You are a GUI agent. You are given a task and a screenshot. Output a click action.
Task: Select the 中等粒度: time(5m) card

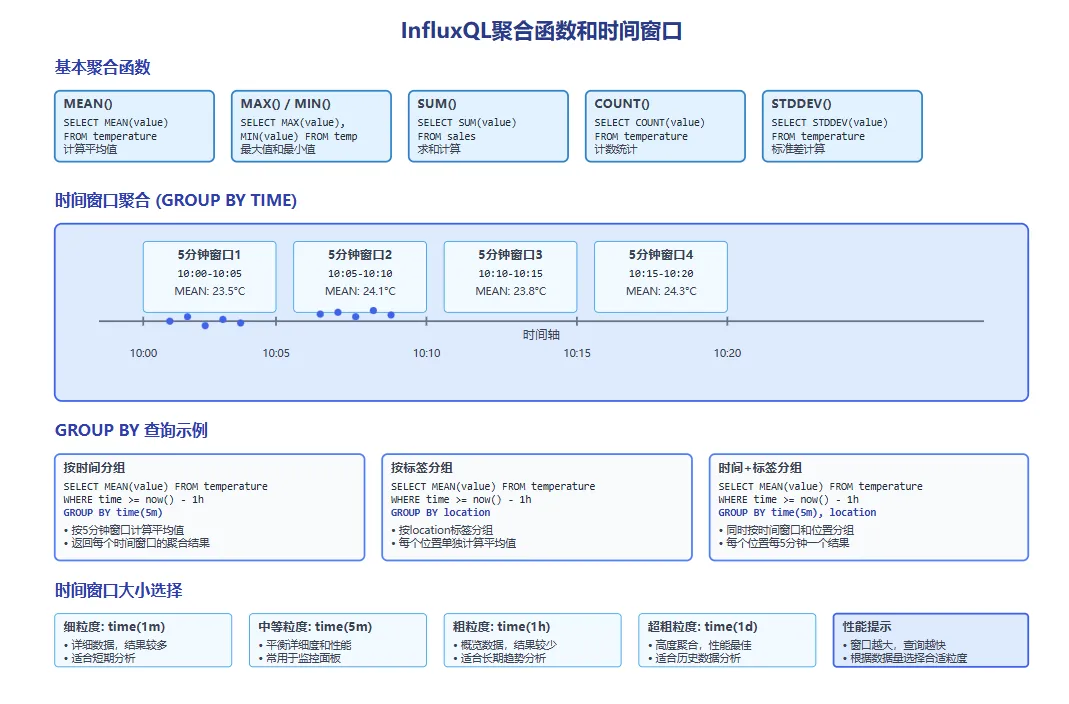[338, 640]
